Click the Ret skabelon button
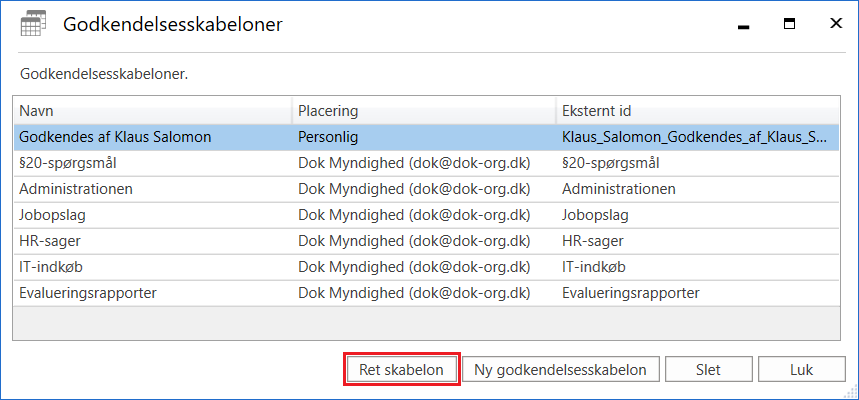 (x=401, y=369)
